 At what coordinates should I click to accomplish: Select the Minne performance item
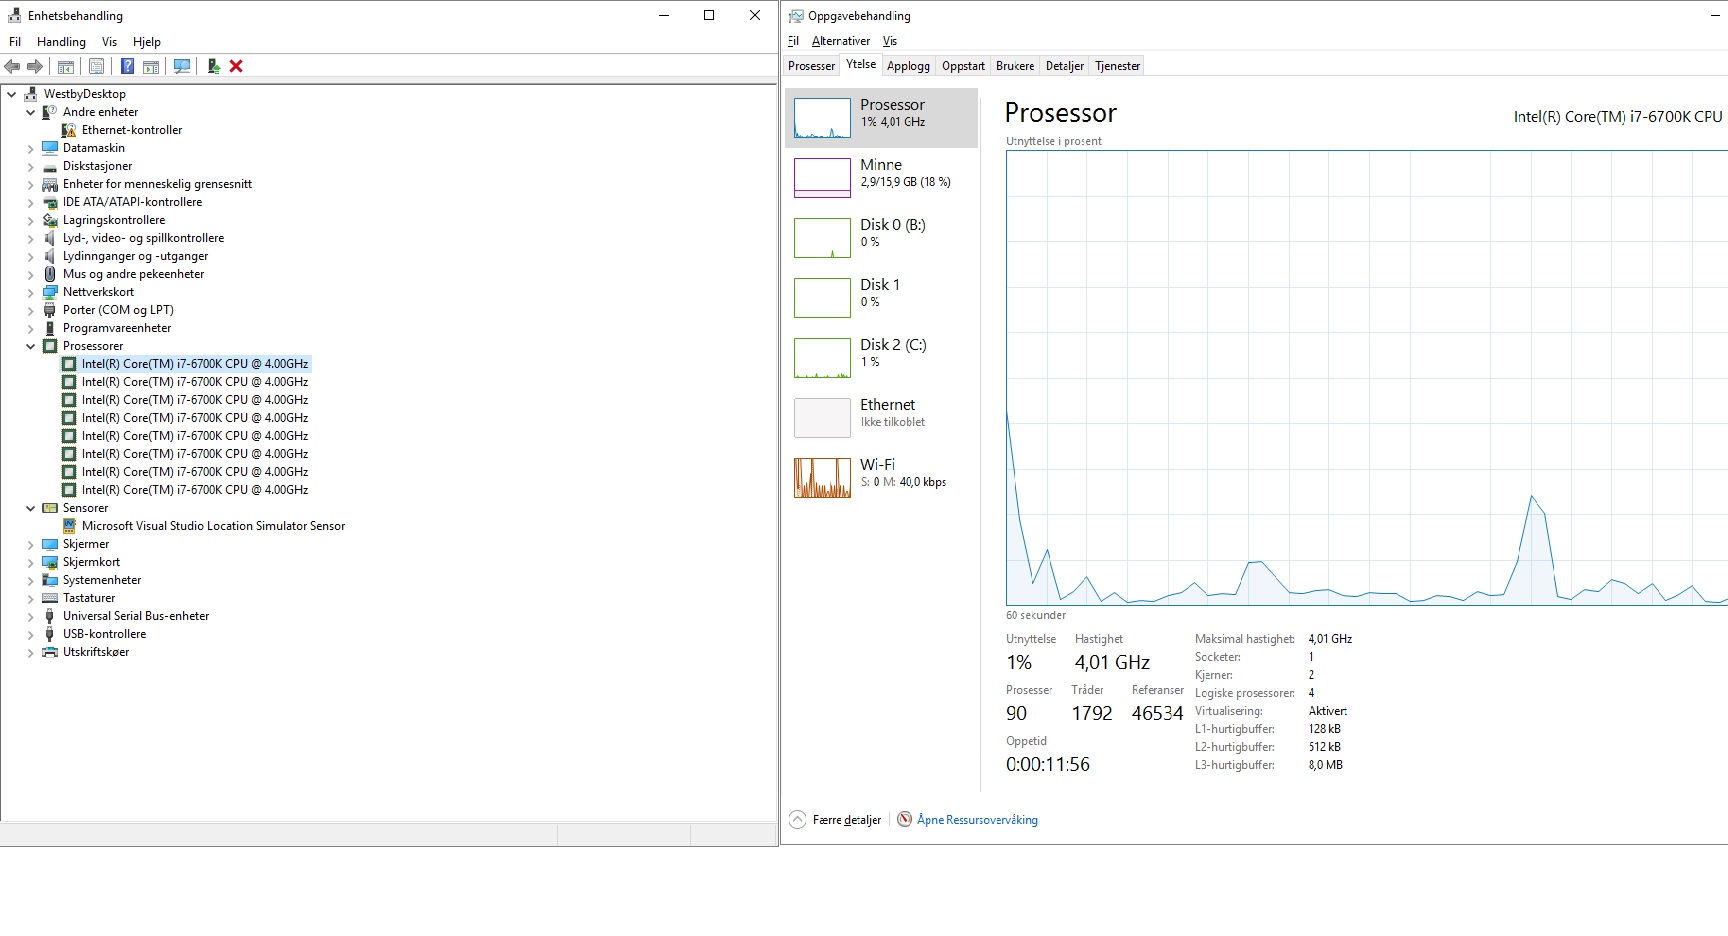pyautogui.click(x=881, y=178)
